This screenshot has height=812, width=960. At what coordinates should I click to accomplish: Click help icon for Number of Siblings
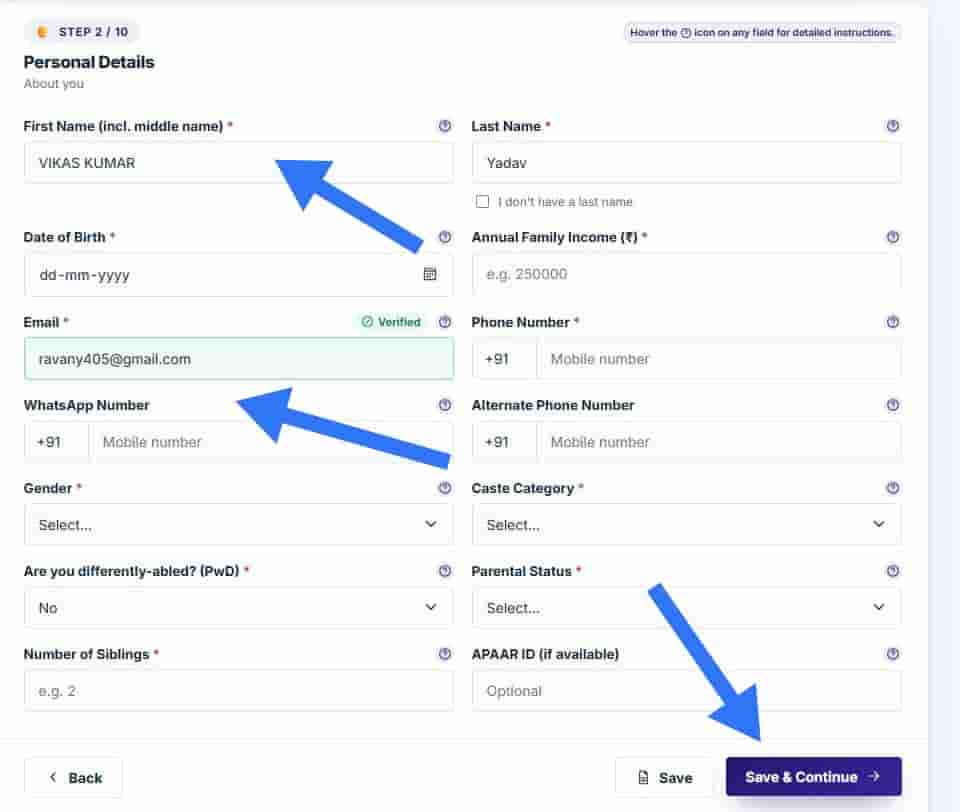[444, 654]
